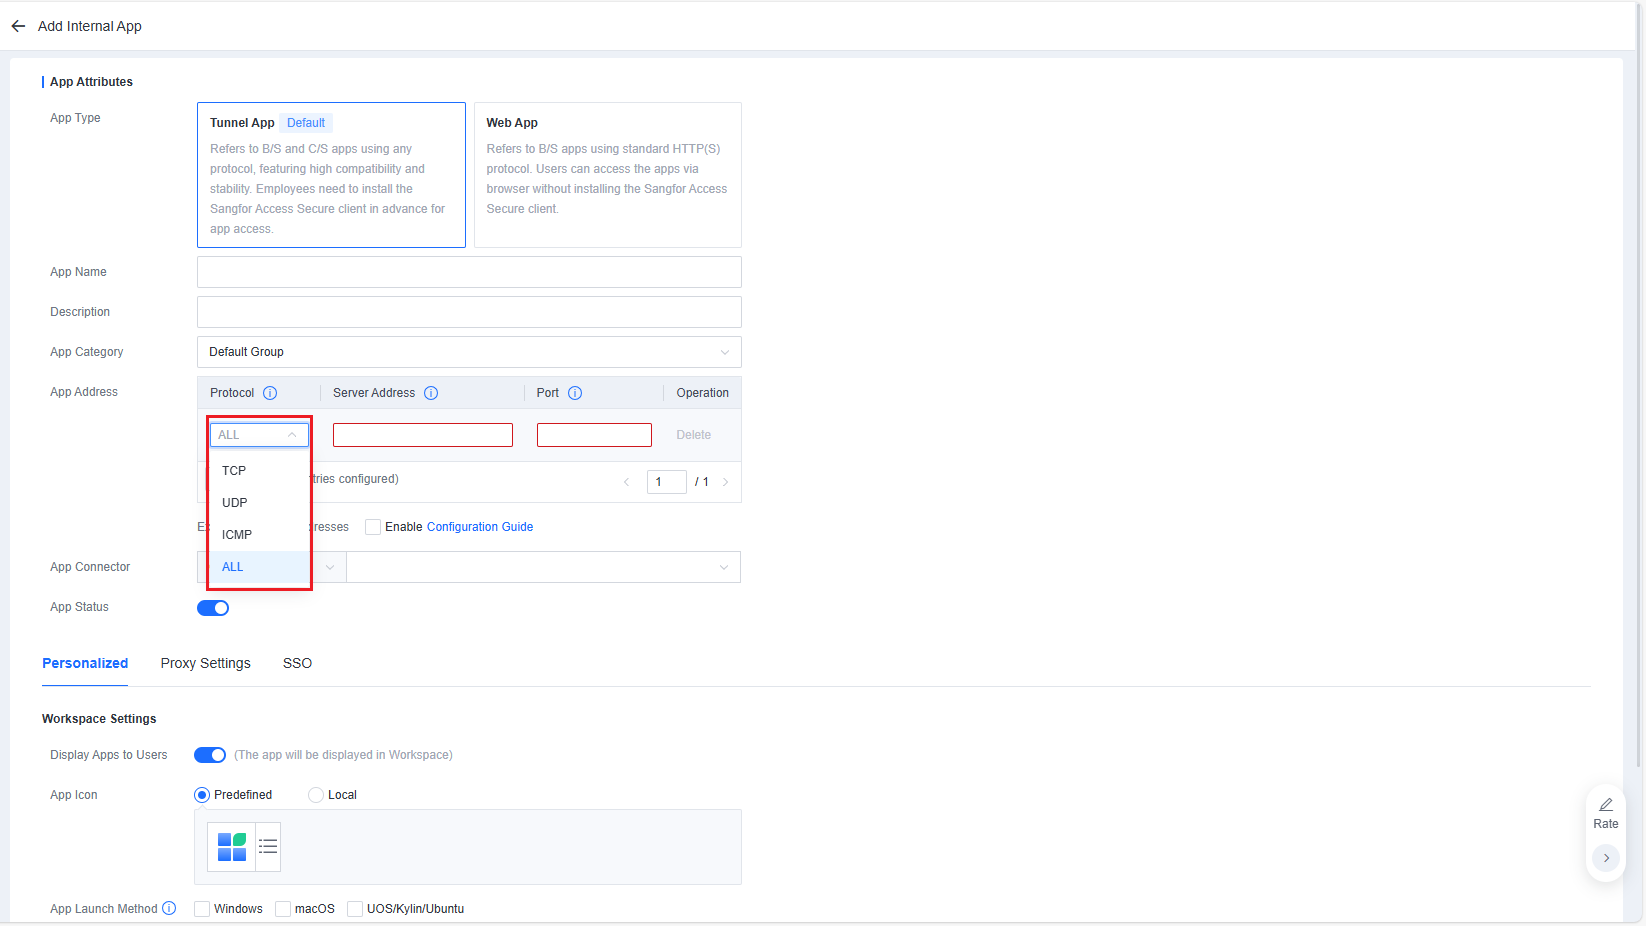Click the Add Internal App title

90,26
